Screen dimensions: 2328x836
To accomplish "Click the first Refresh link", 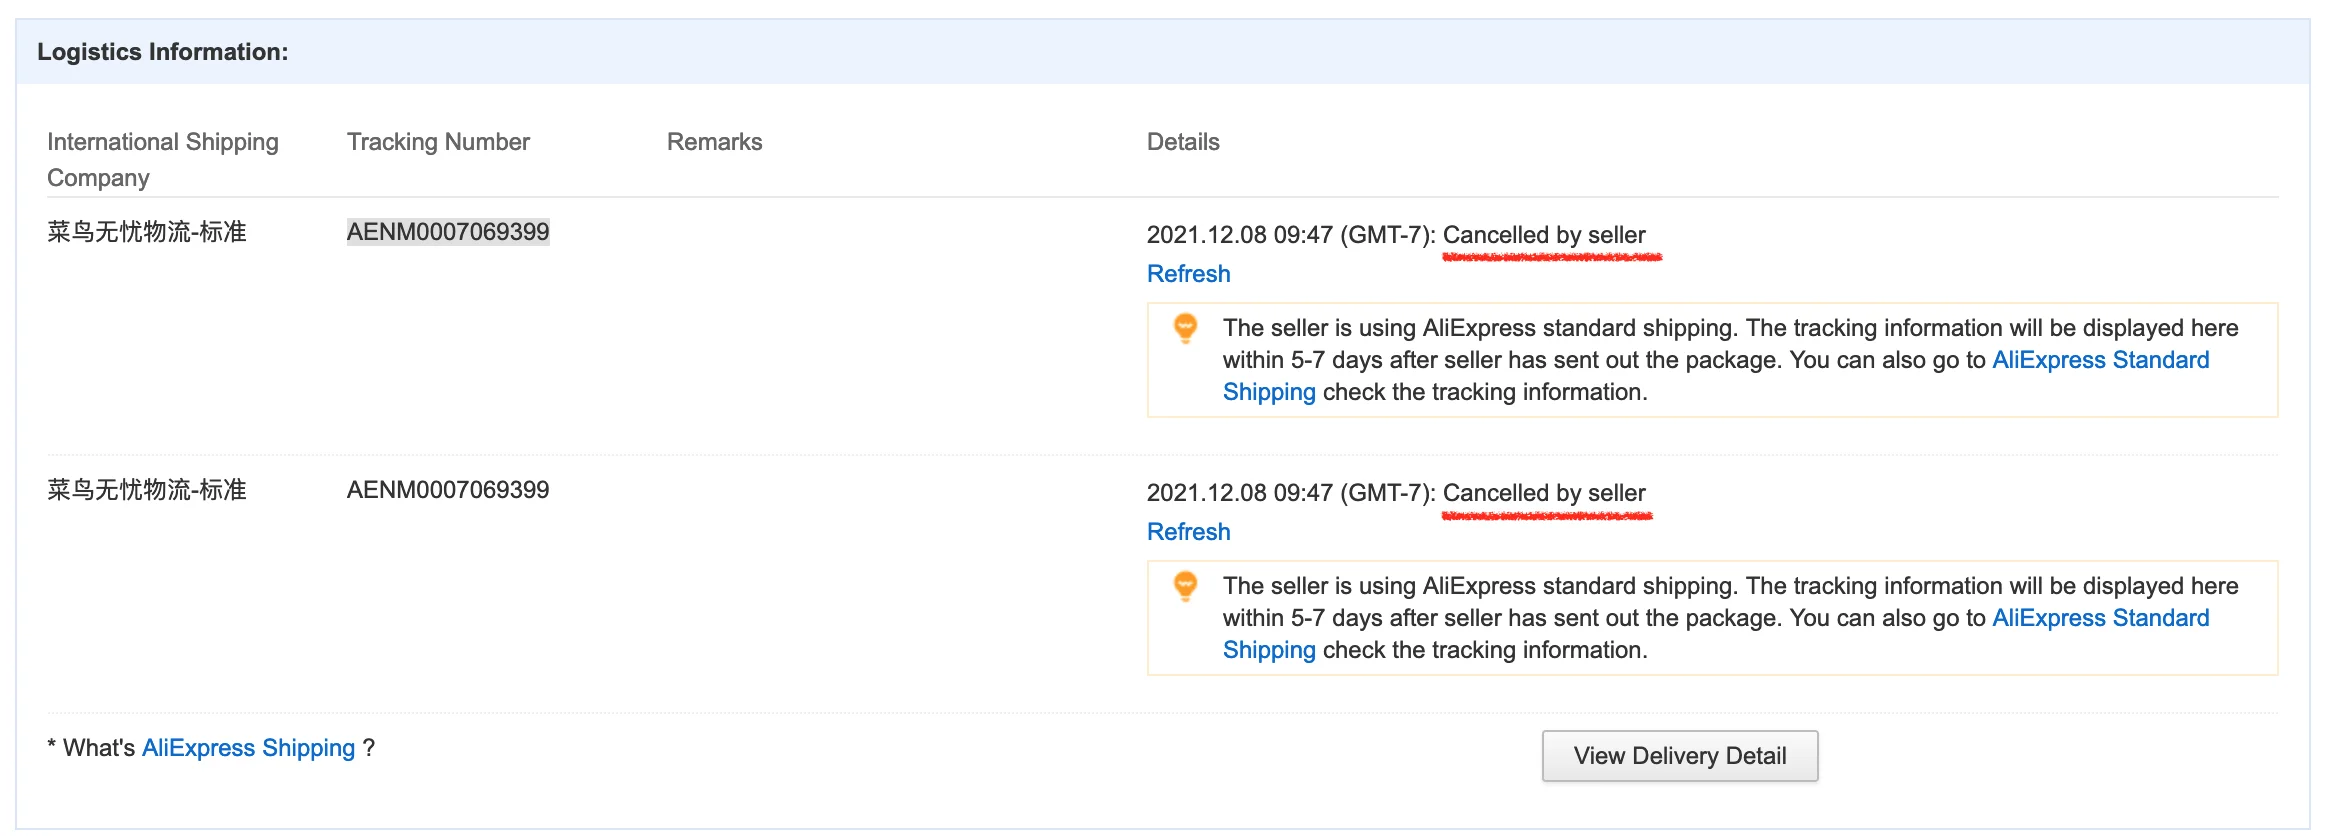I will (x=1188, y=274).
